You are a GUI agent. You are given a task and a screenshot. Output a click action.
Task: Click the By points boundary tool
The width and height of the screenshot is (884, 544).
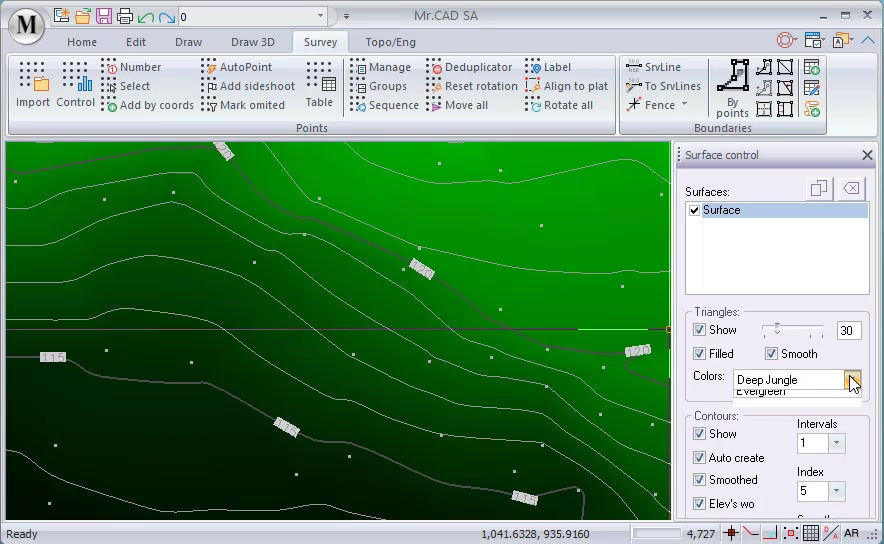[732, 89]
